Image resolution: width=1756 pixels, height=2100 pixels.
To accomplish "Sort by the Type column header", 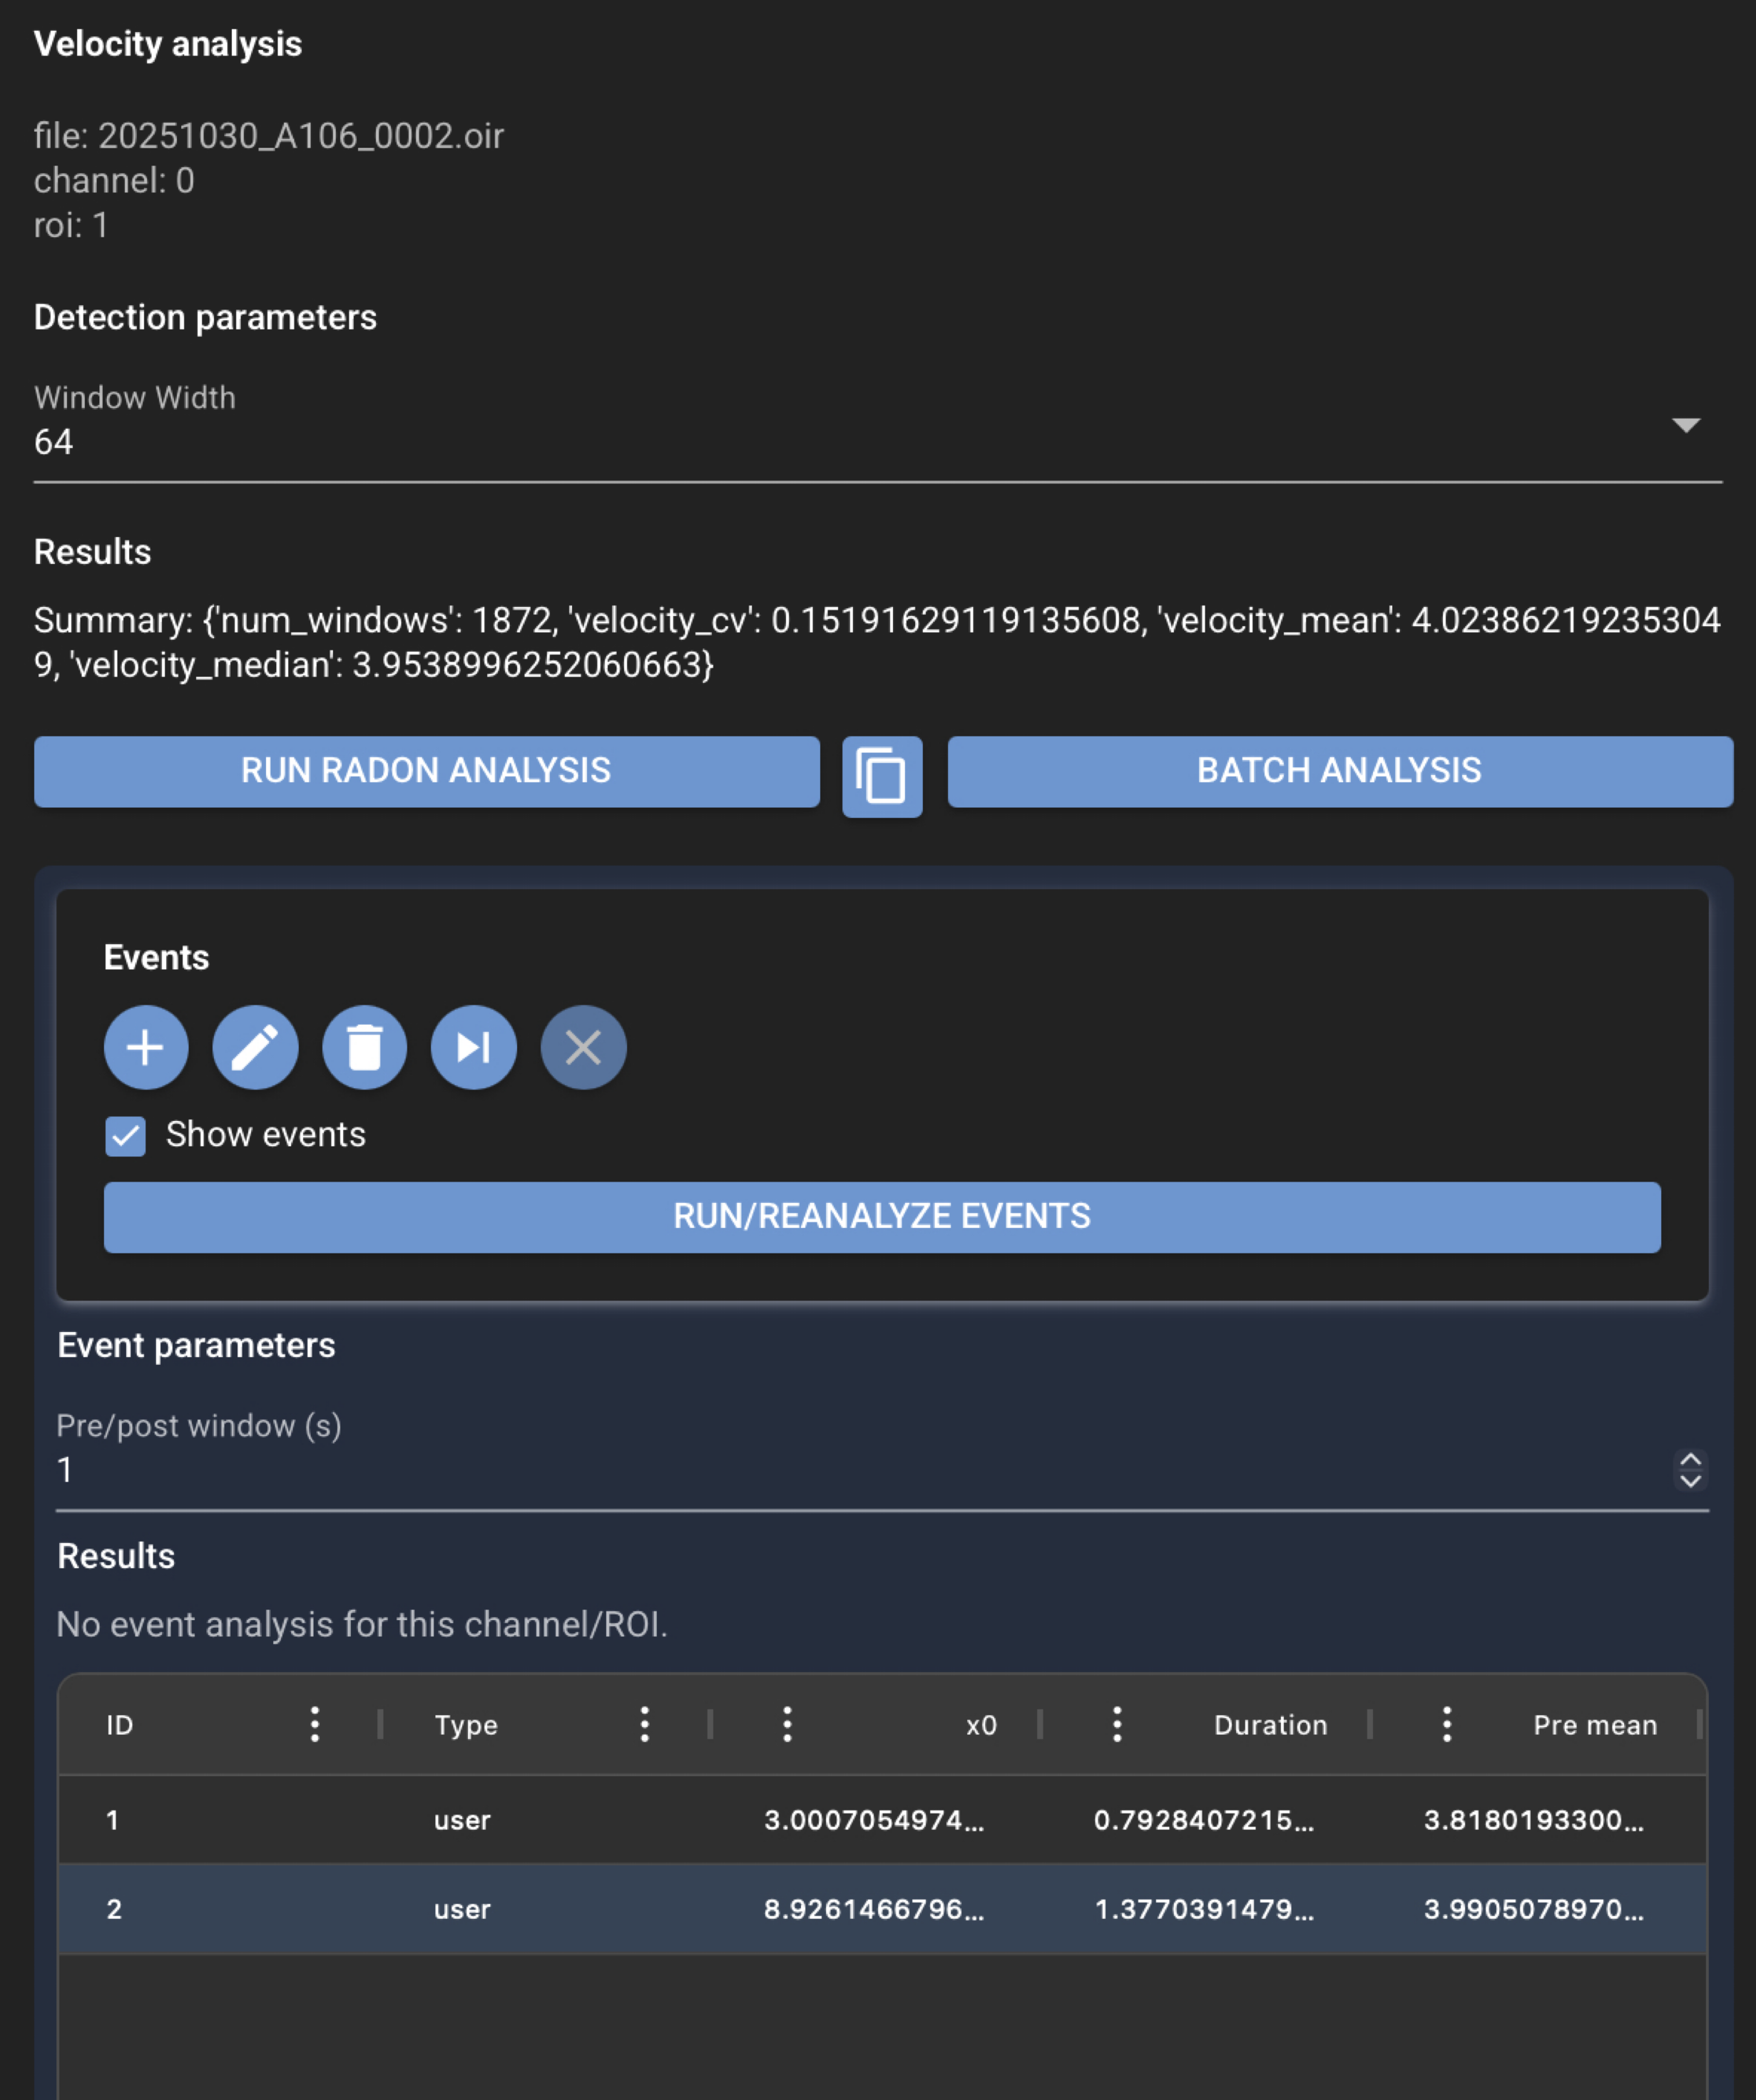I will pyautogui.click(x=466, y=1725).
